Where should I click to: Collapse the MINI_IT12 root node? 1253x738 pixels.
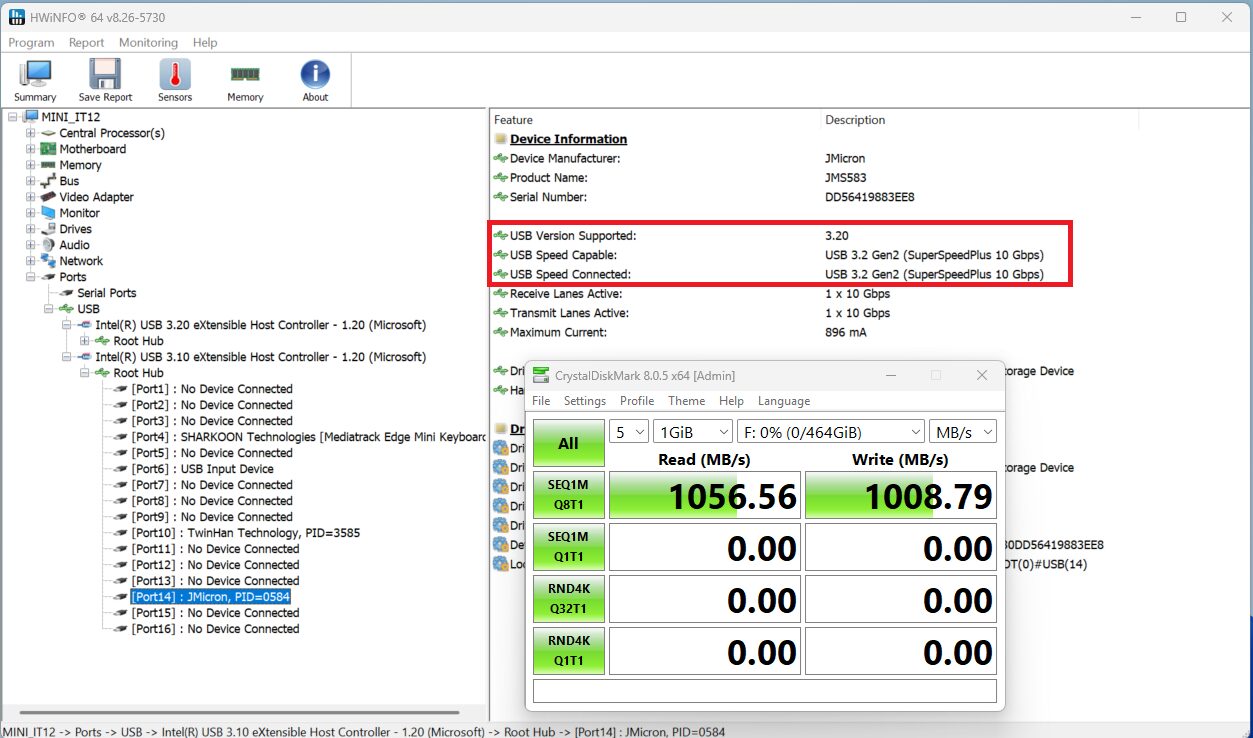pyautogui.click(x=12, y=117)
